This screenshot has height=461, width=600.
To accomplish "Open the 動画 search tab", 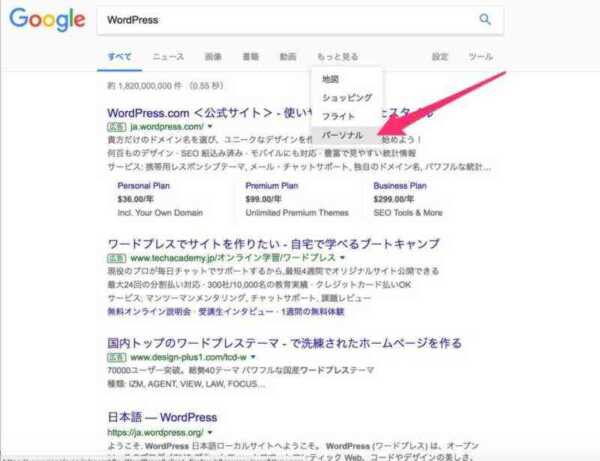I will (x=288, y=57).
